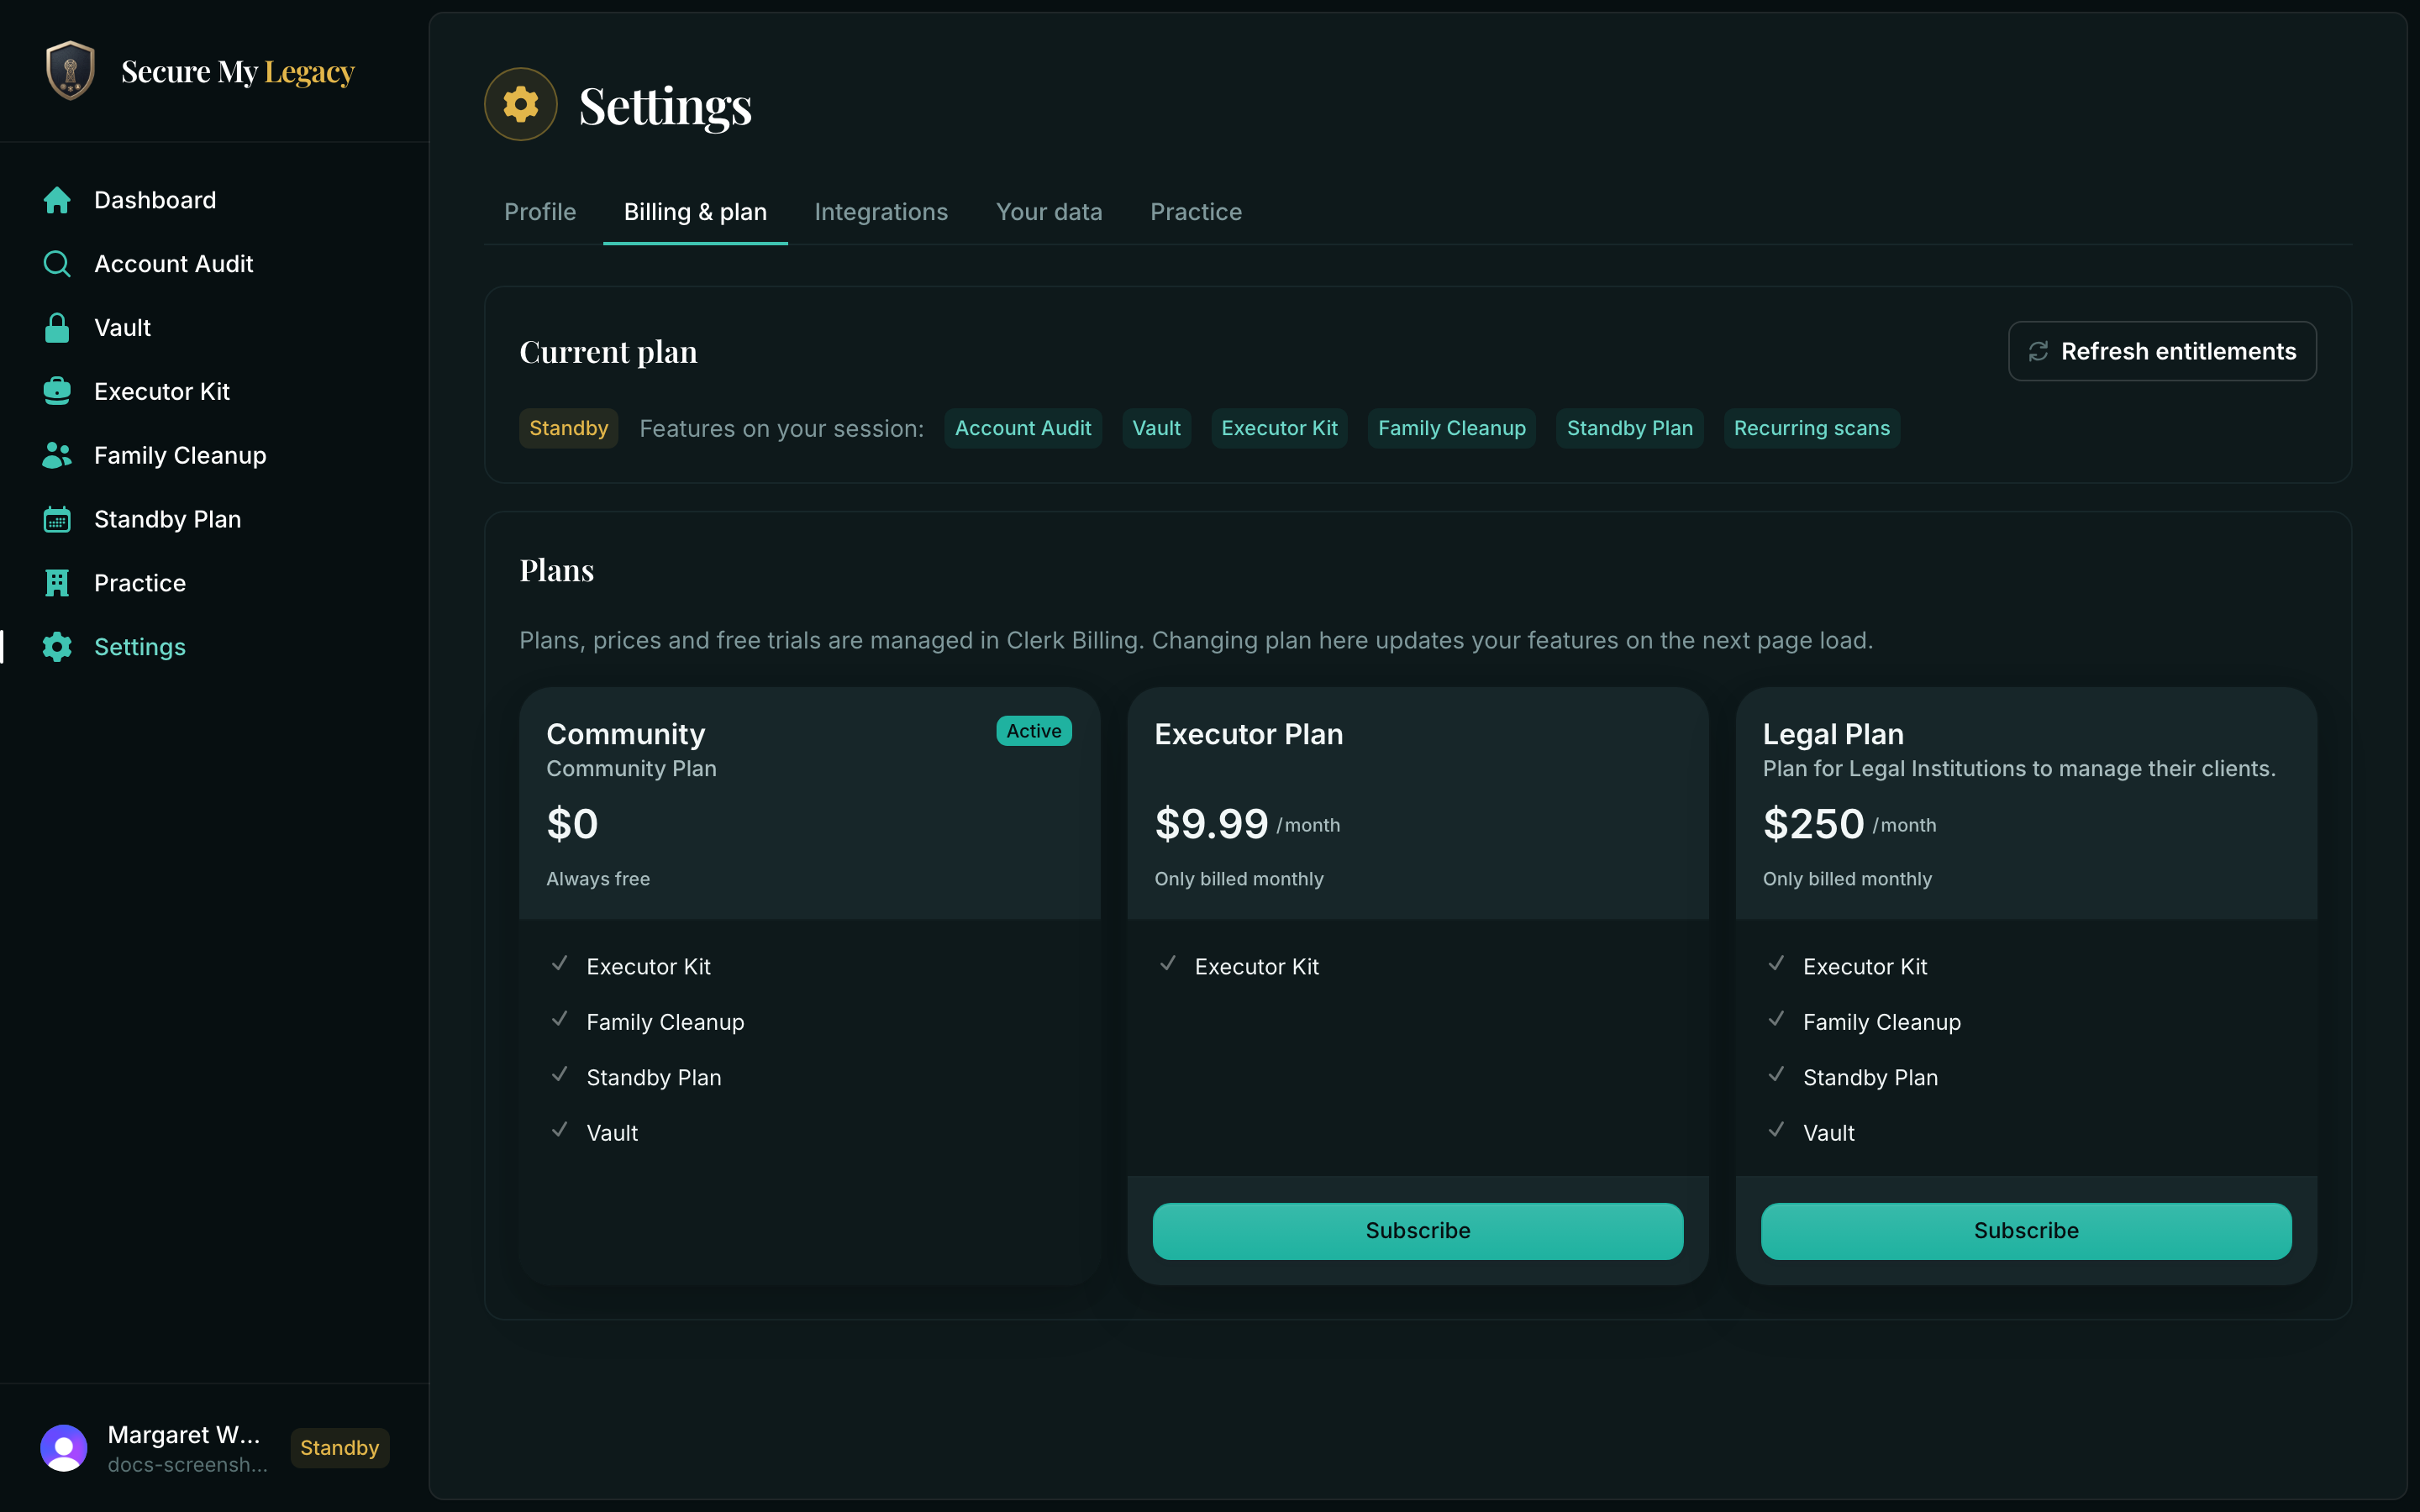Open the Practice building icon
This screenshot has width=2420, height=1512.
pos(57,583)
